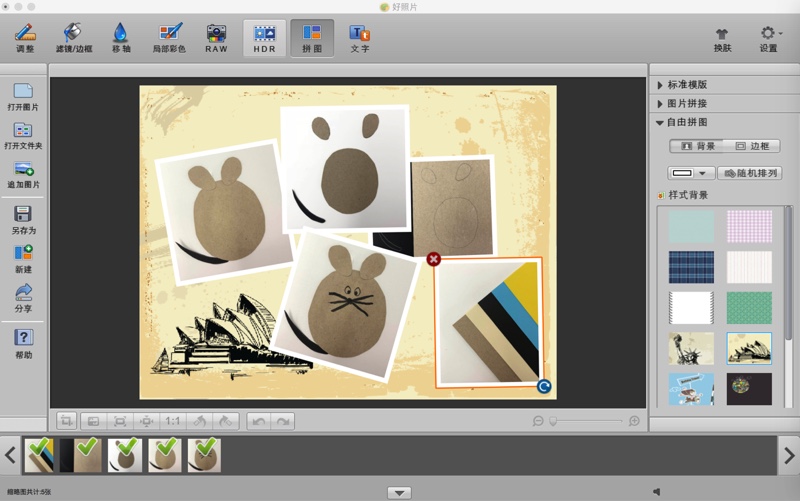This screenshot has height=501, width=800.
Task: Open 帮助 help from sidebar
Action: pyautogui.click(x=23, y=343)
